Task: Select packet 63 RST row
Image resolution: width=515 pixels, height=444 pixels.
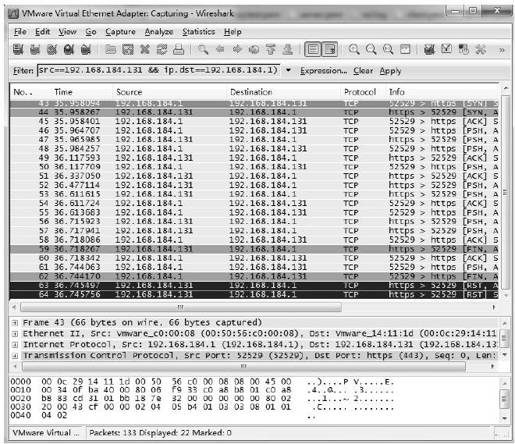Action: 254,285
